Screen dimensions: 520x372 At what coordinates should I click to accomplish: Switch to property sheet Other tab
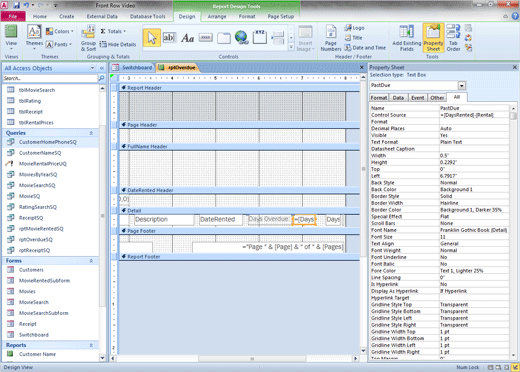(437, 98)
